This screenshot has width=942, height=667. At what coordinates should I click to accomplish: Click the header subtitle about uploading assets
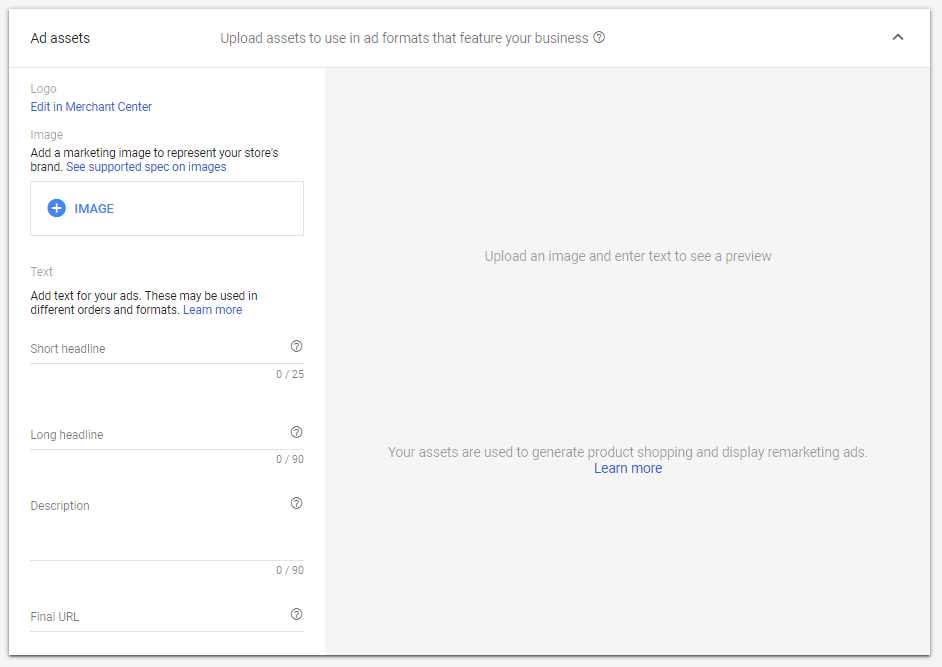[x=404, y=39]
